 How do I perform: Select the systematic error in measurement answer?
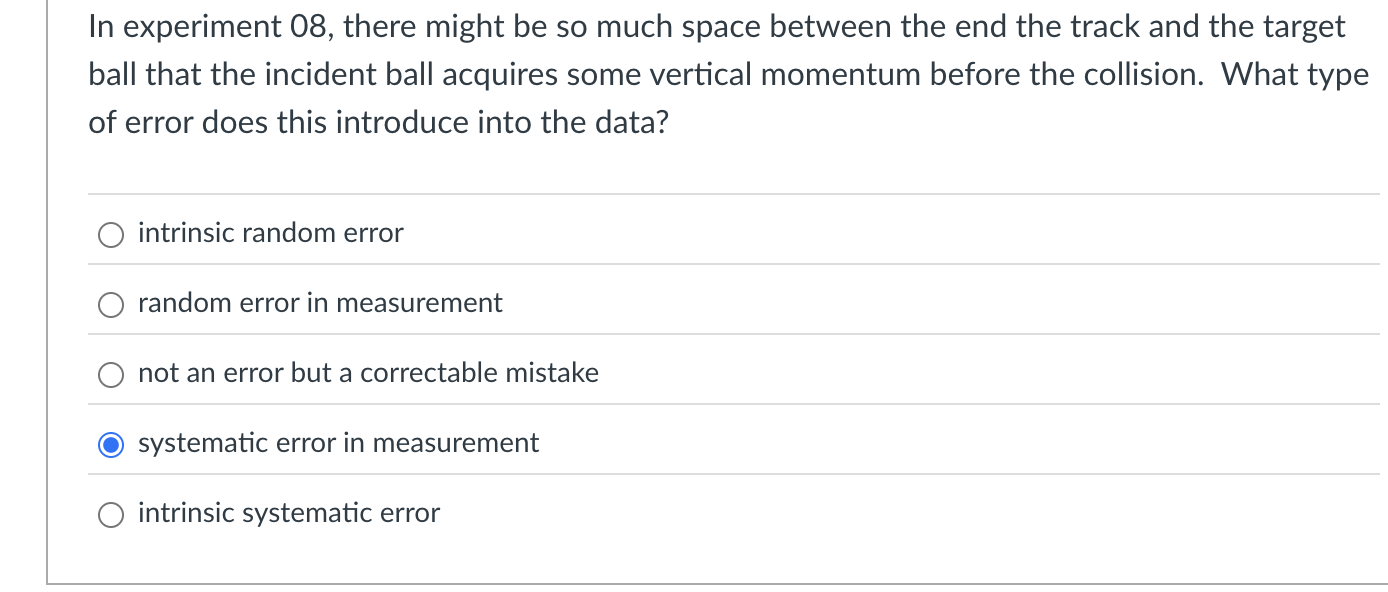pos(111,444)
